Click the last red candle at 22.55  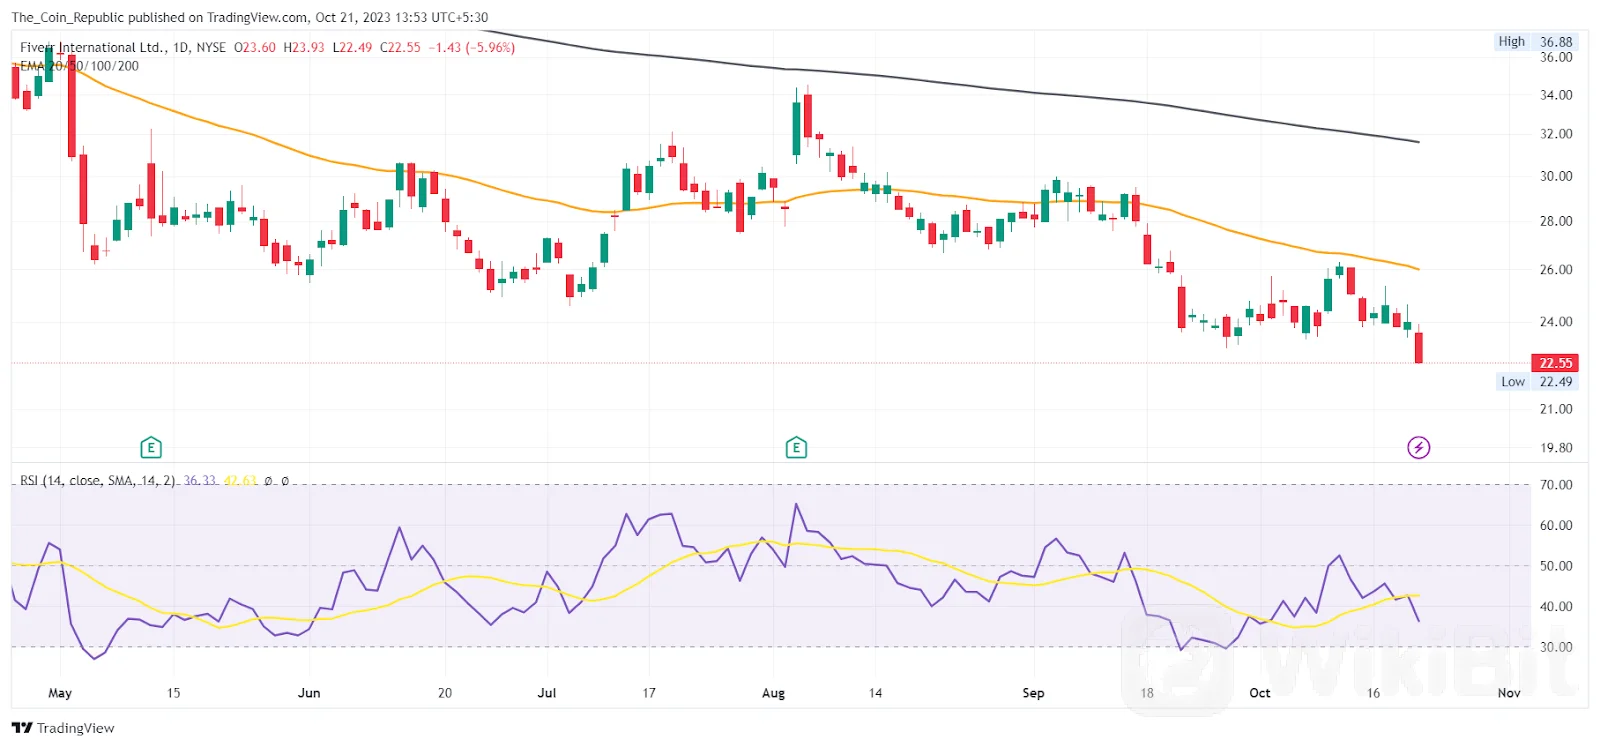[x=1418, y=347]
